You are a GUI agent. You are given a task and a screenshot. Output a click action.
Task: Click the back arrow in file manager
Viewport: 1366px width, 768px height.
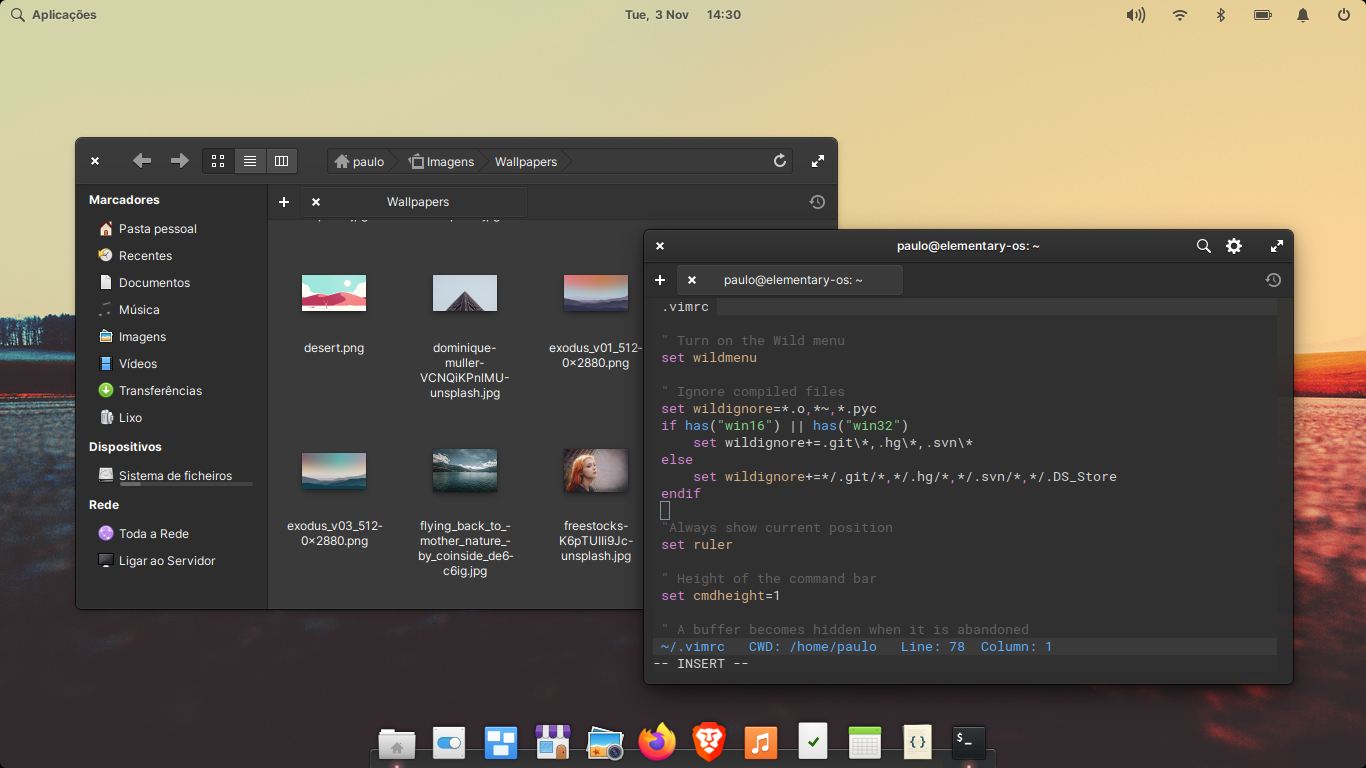tap(142, 161)
